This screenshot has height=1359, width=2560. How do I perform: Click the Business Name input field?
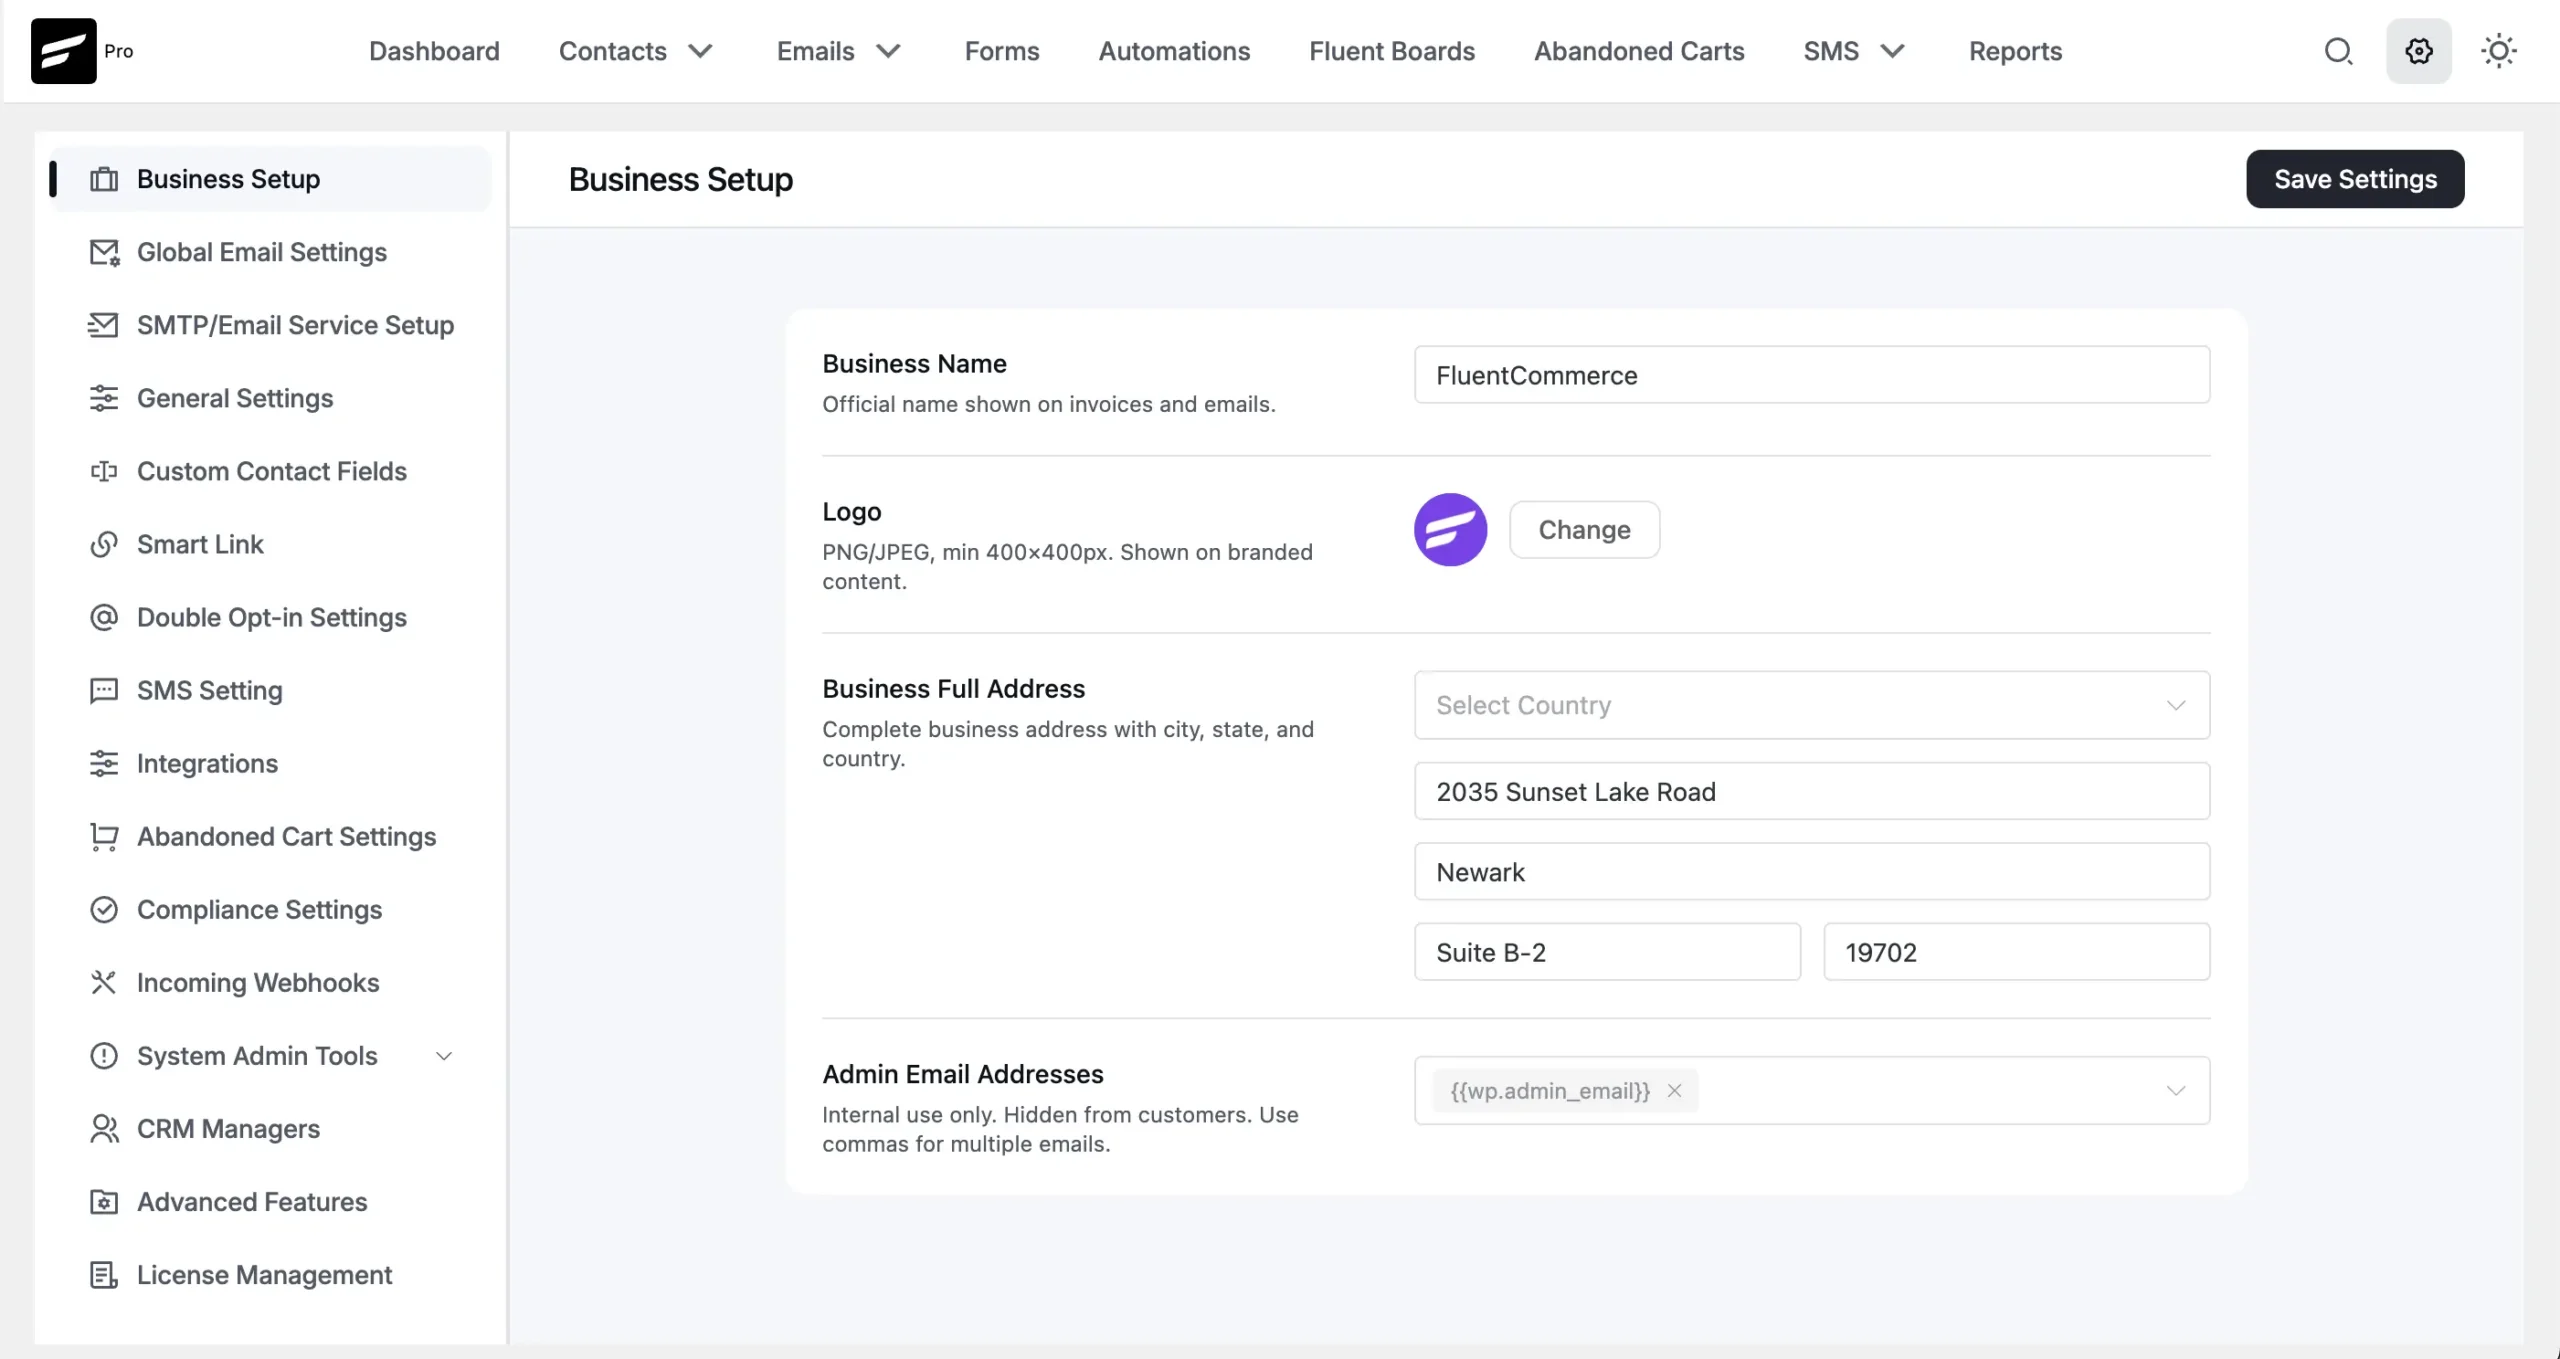click(x=1811, y=375)
